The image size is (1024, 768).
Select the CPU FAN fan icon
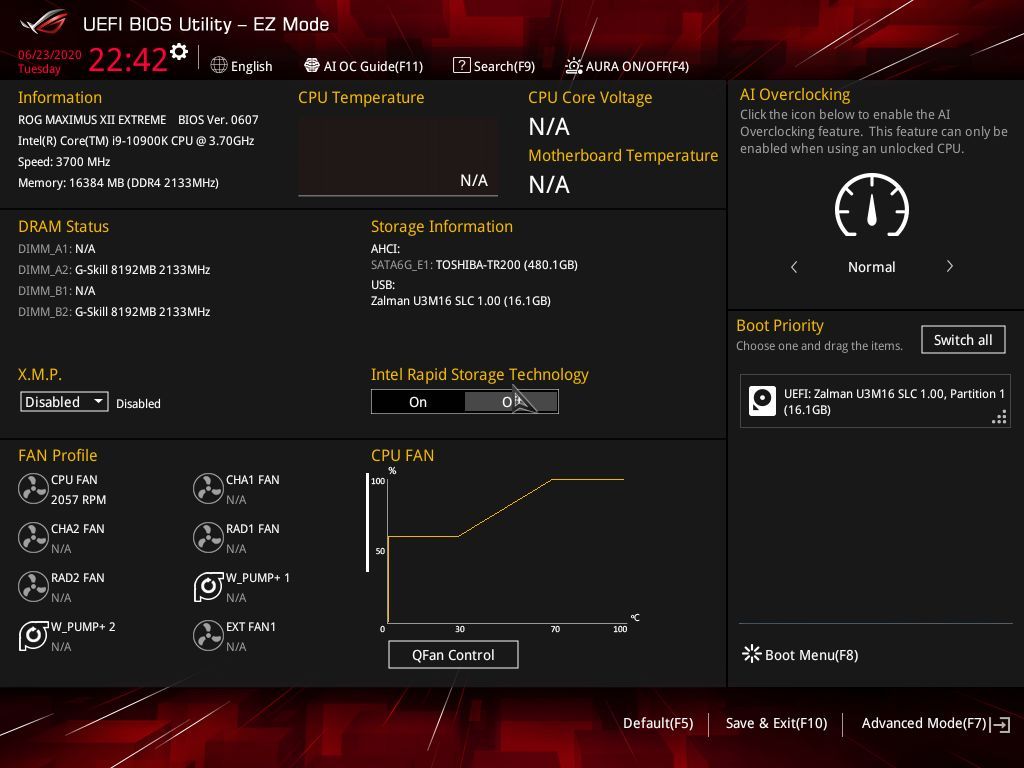click(33, 488)
